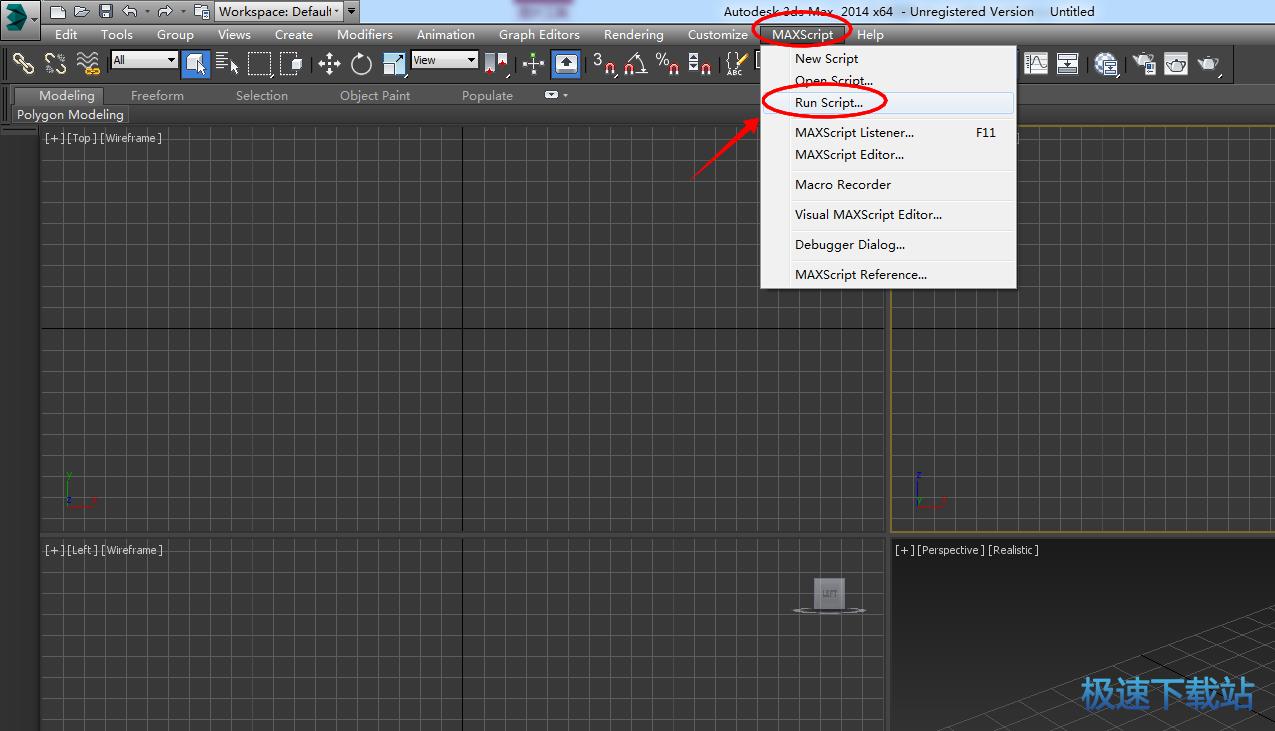Viewport: 1275px width, 731px height.
Task: Open the Rendered Frame Window teapot icon
Action: 1176,64
